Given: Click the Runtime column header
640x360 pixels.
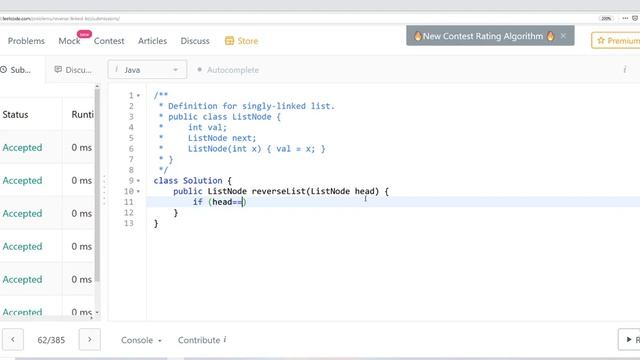Looking at the screenshot, I should pyautogui.click(x=82, y=115).
